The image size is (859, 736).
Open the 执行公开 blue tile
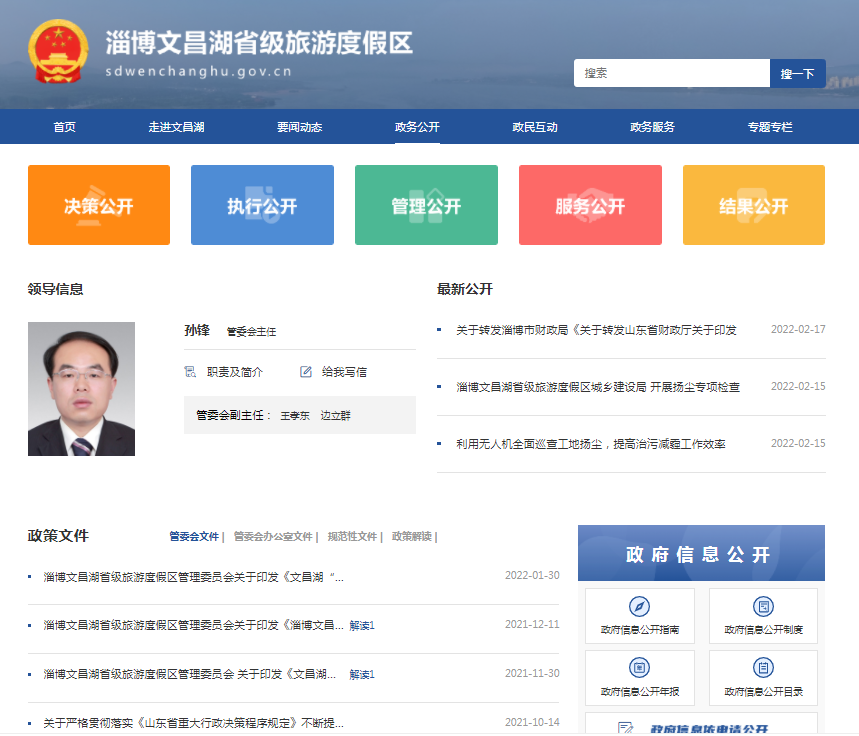coord(262,205)
